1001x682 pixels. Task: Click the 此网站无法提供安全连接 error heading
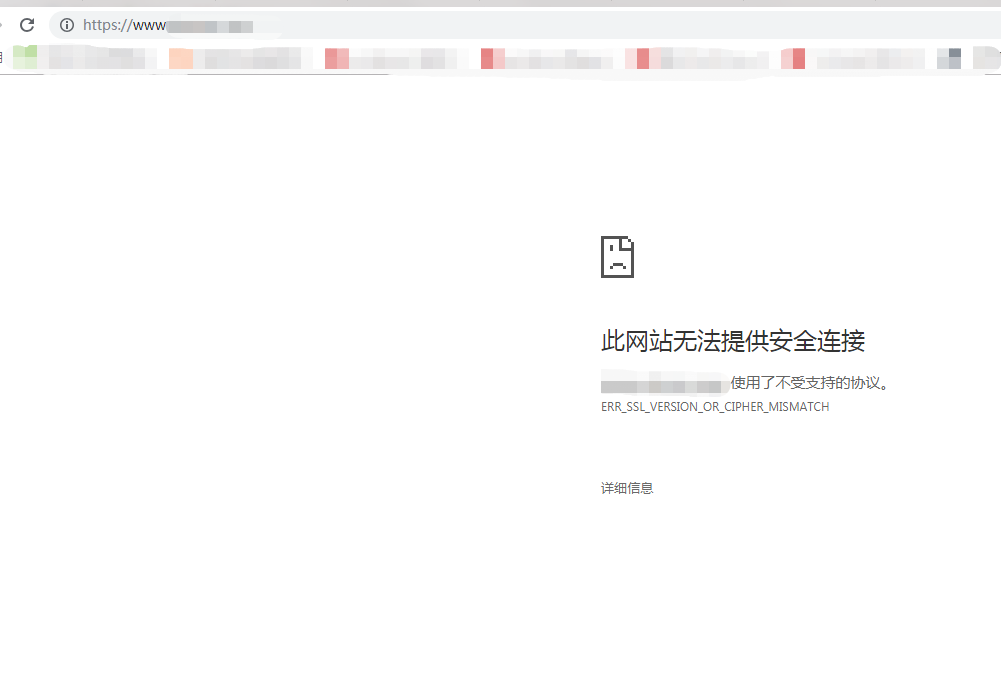tap(733, 341)
